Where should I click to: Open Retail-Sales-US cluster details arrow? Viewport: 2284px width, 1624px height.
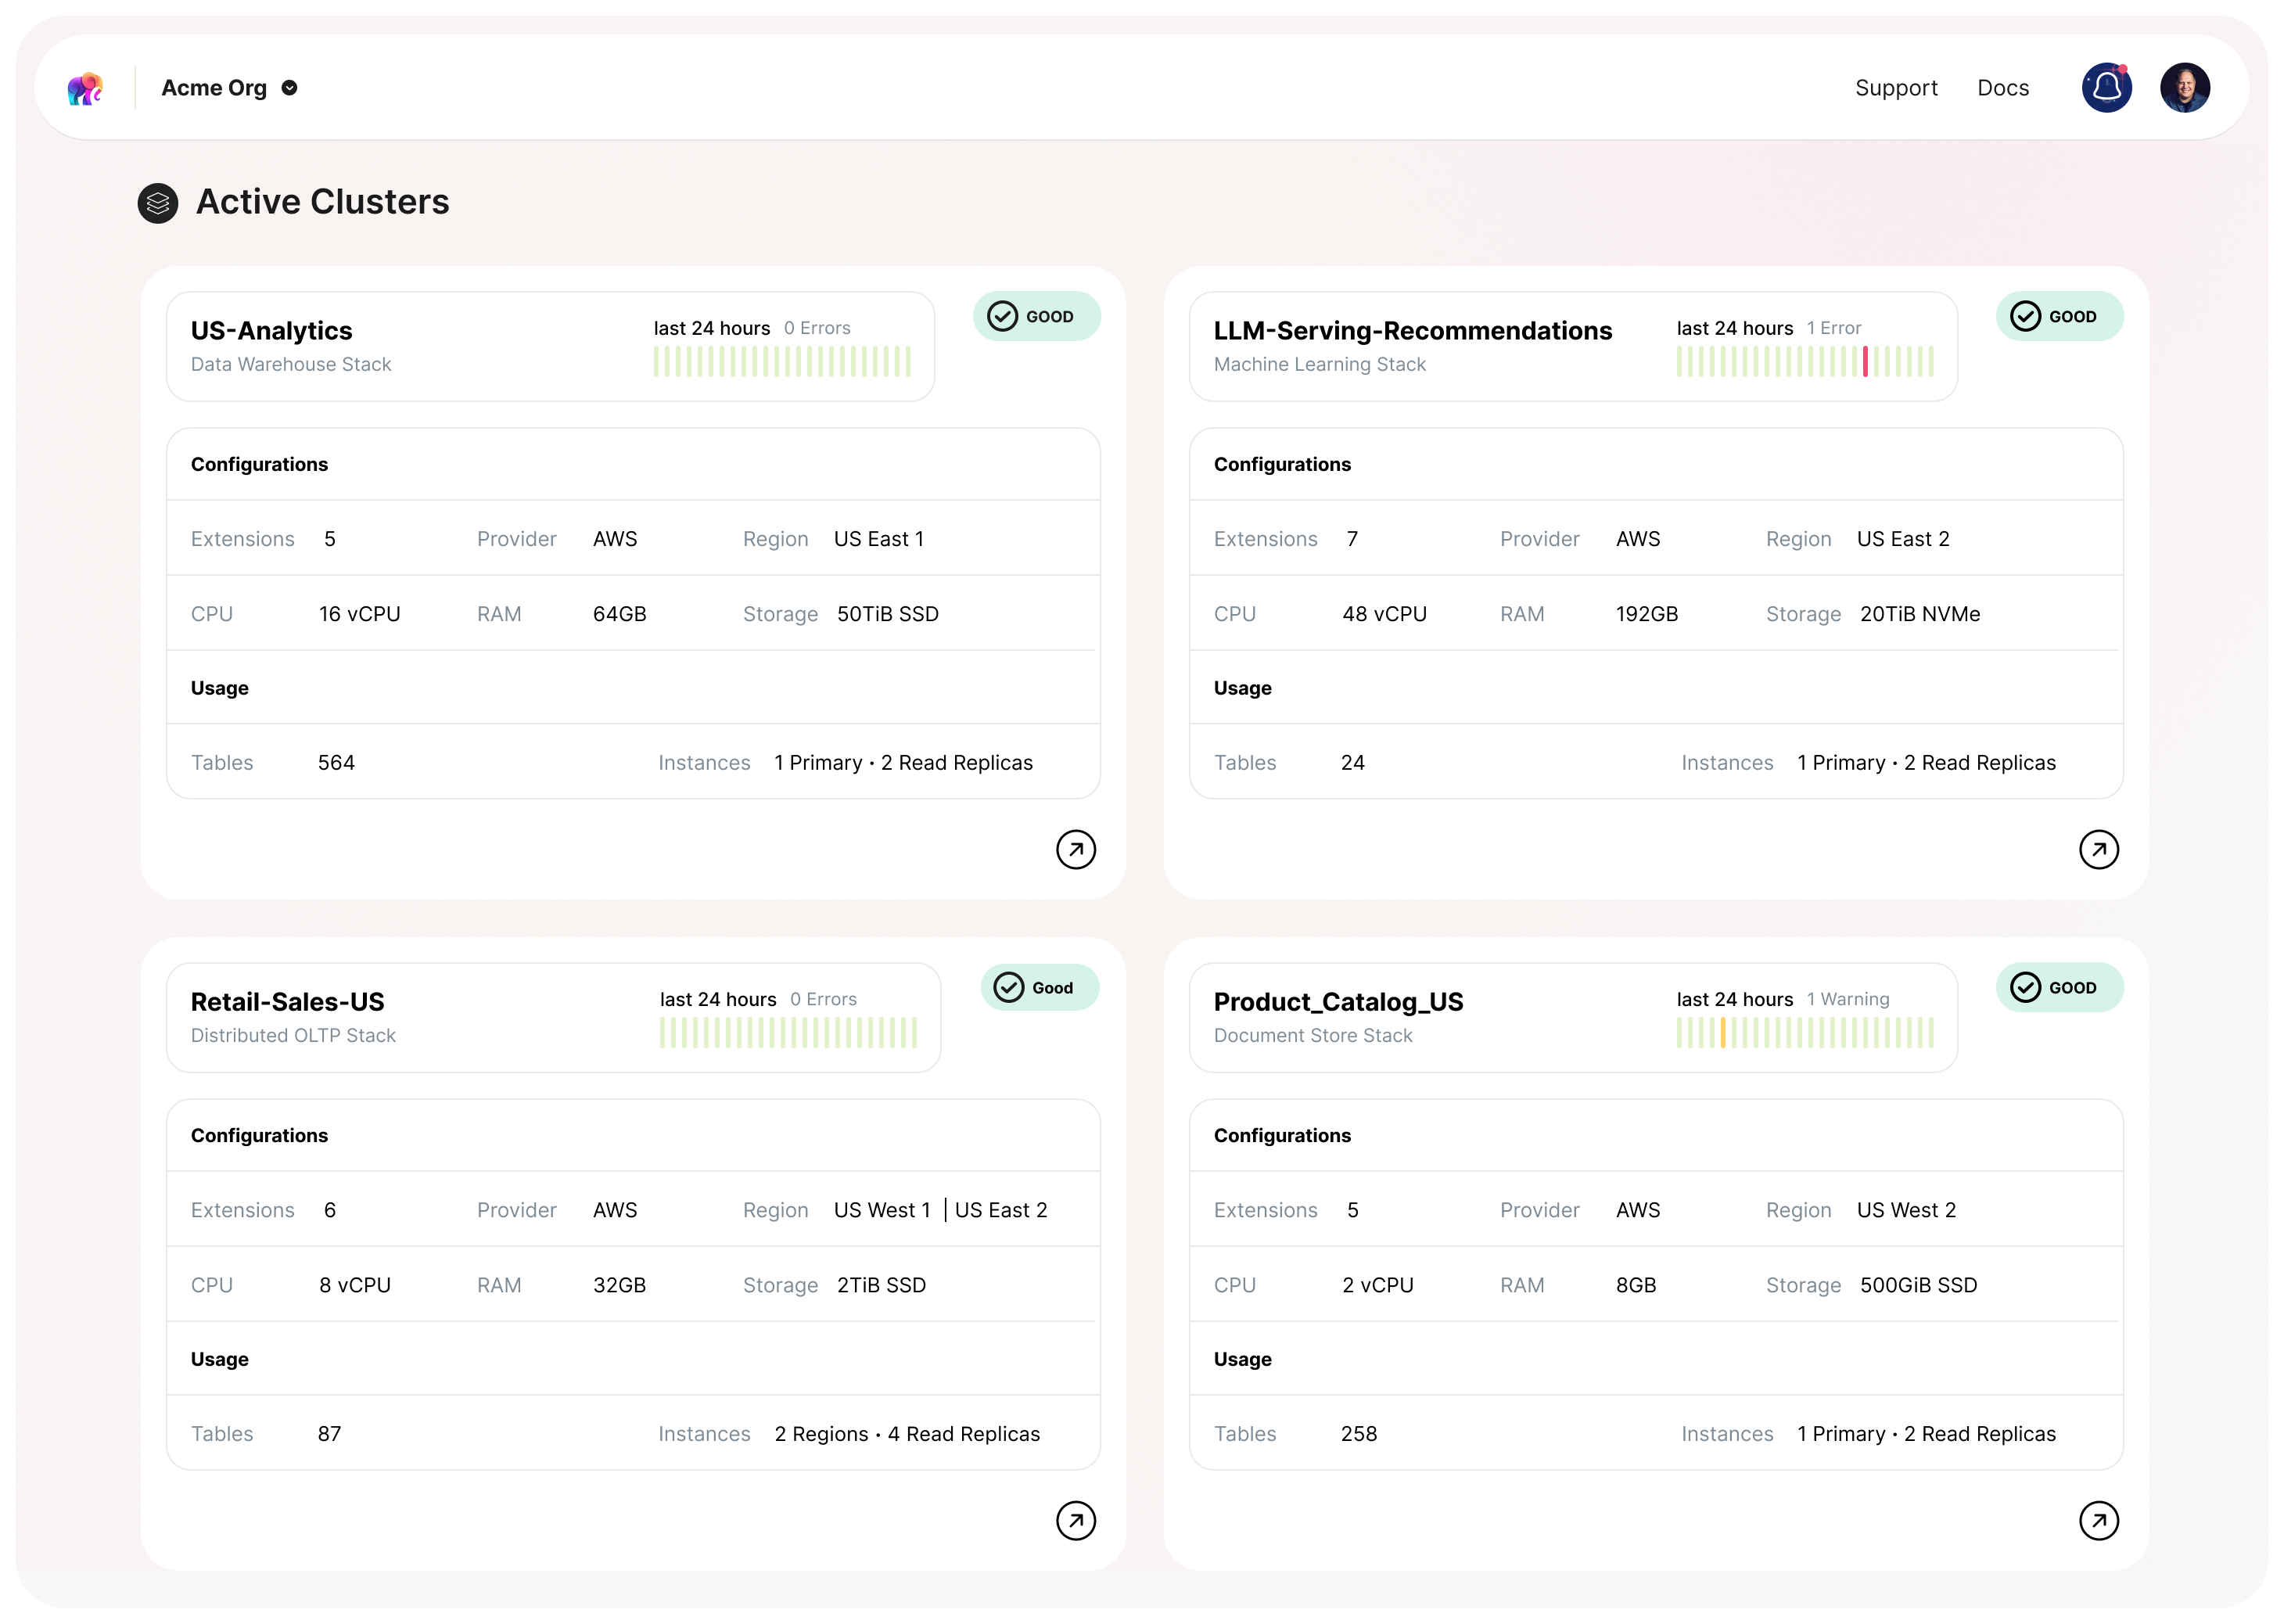tap(1075, 1520)
